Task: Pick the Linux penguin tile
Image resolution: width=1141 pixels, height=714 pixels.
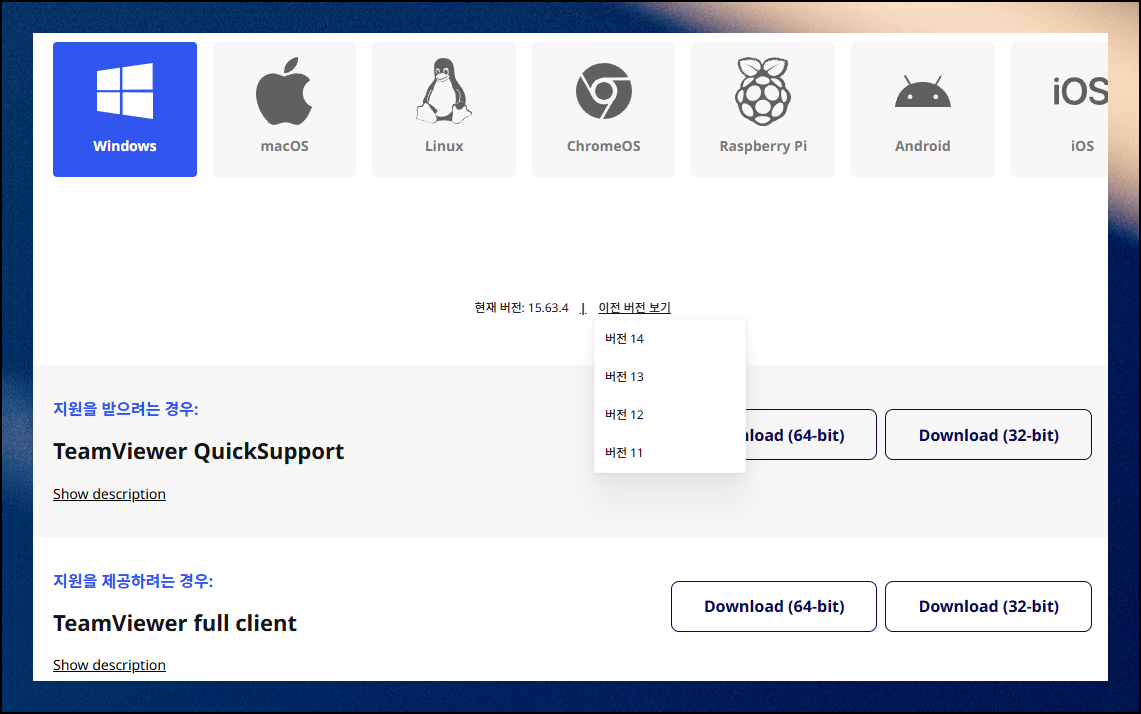Action: pos(444,109)
